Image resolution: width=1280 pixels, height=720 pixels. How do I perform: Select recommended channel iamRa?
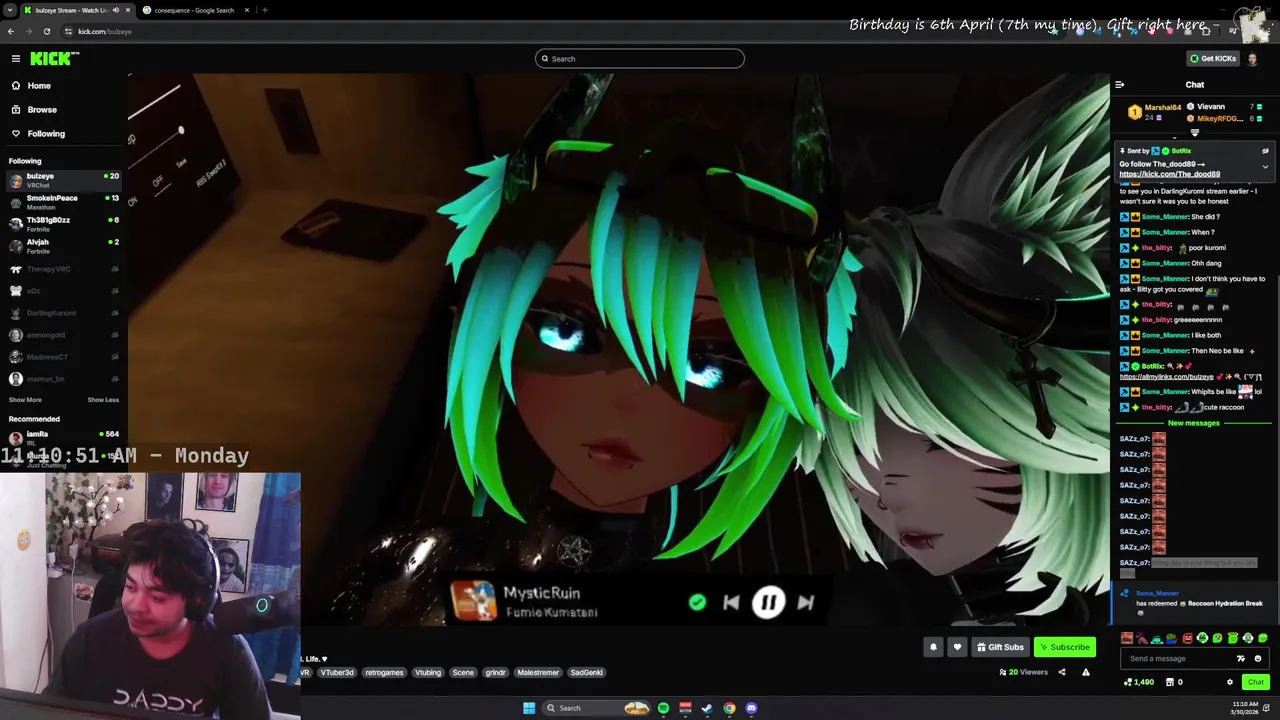click(63, 438)
